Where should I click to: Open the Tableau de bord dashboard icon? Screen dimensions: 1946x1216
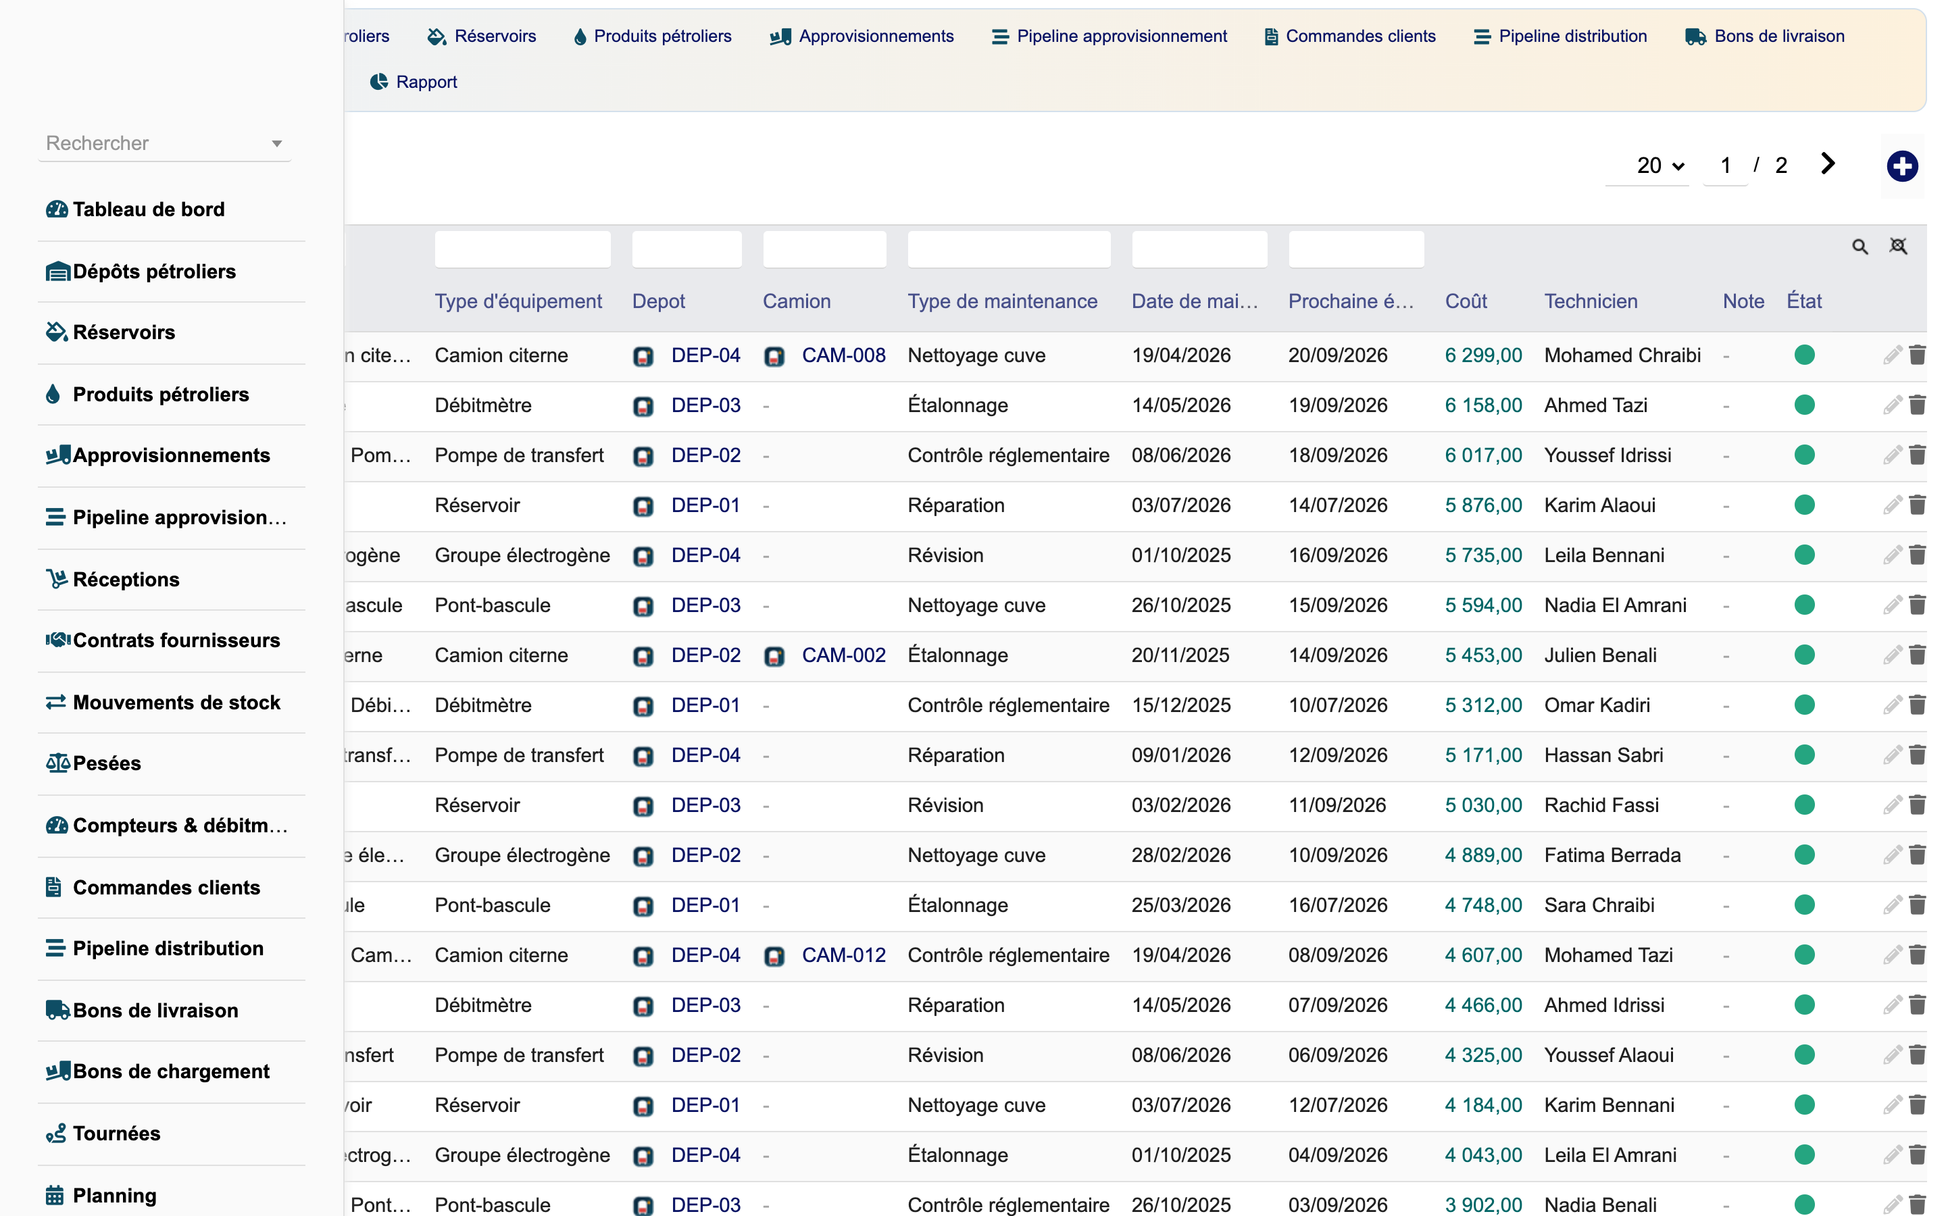[x=56, y=209]
